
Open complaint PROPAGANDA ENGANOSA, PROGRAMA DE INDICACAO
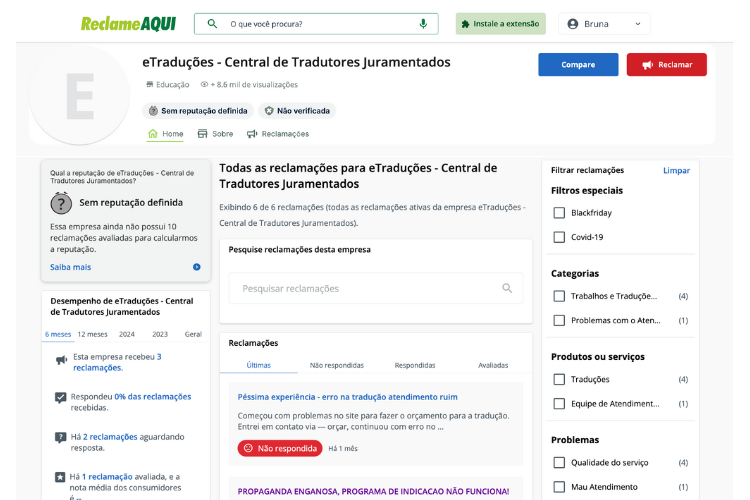(x=374, y=491)
